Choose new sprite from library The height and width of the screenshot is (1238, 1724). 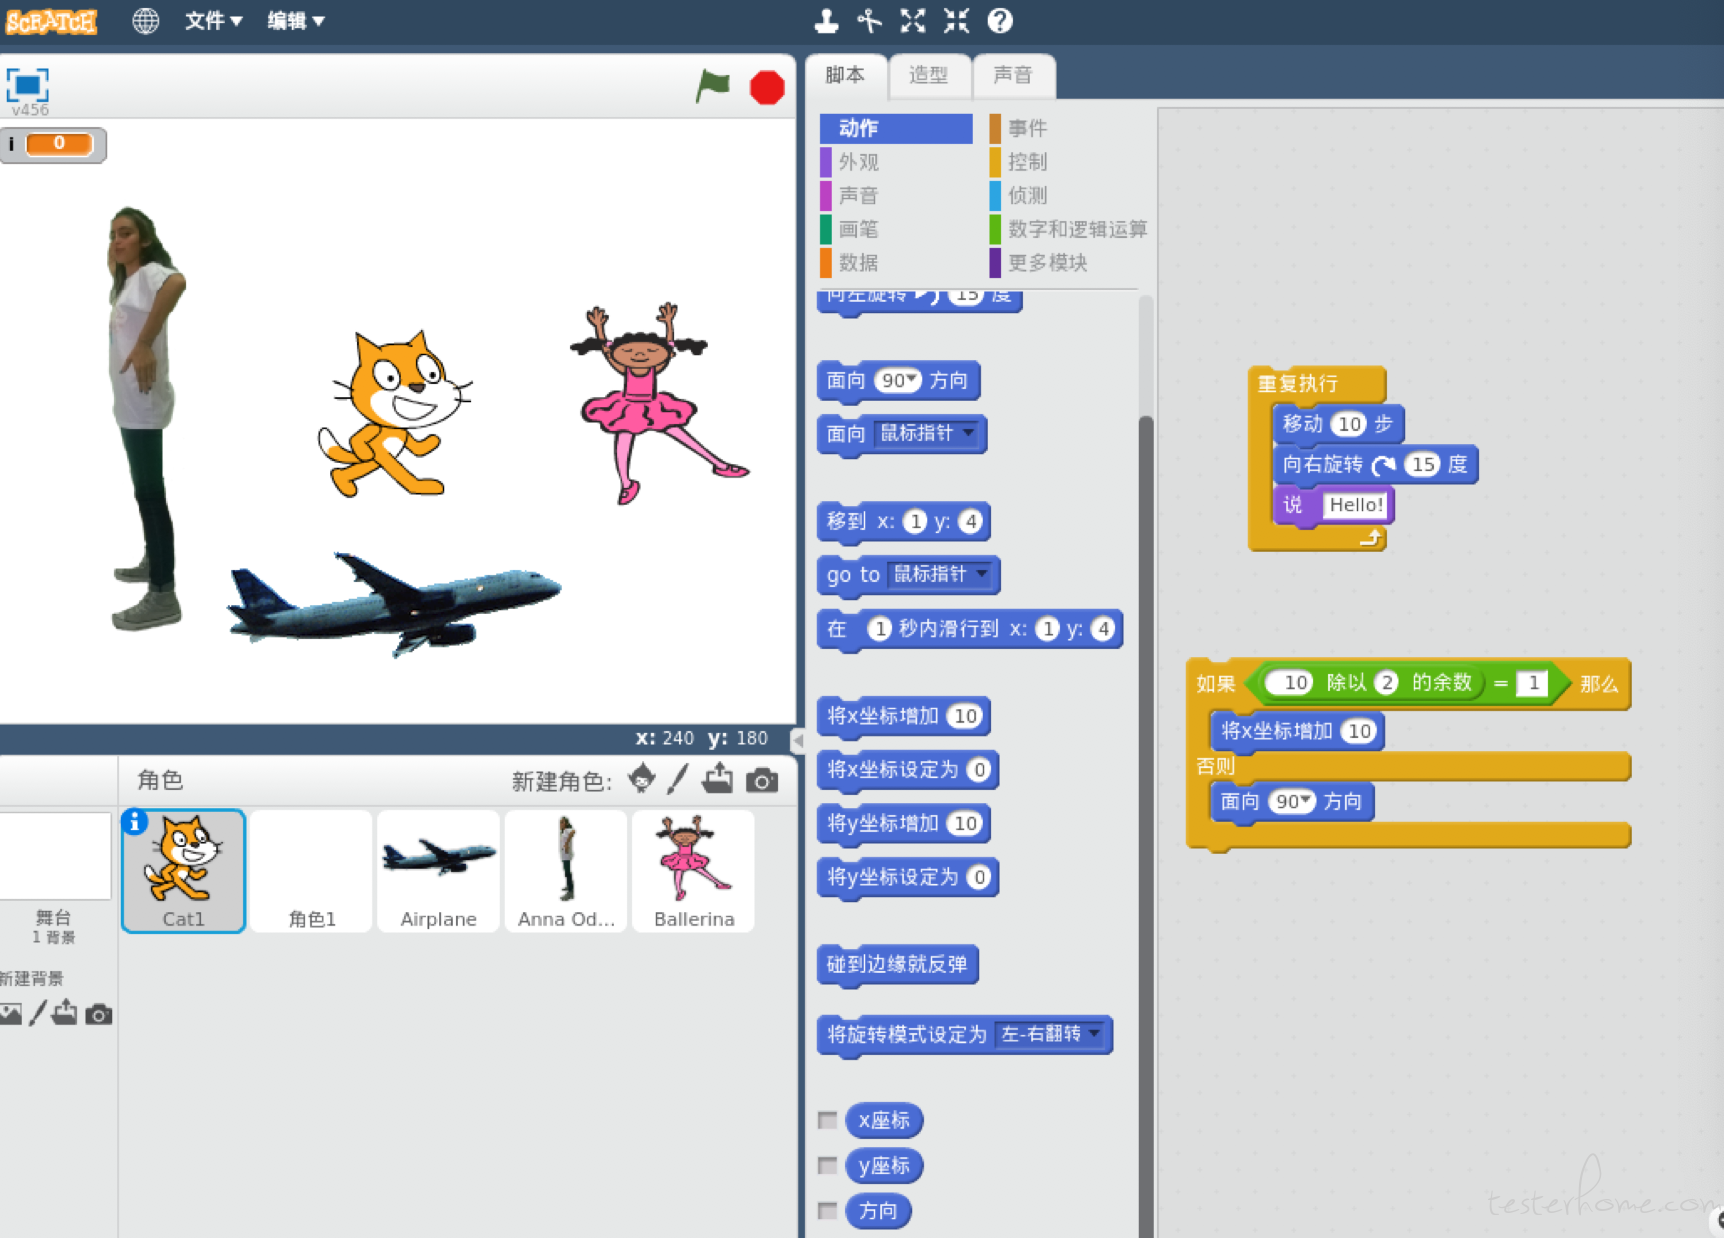(642, 778)
